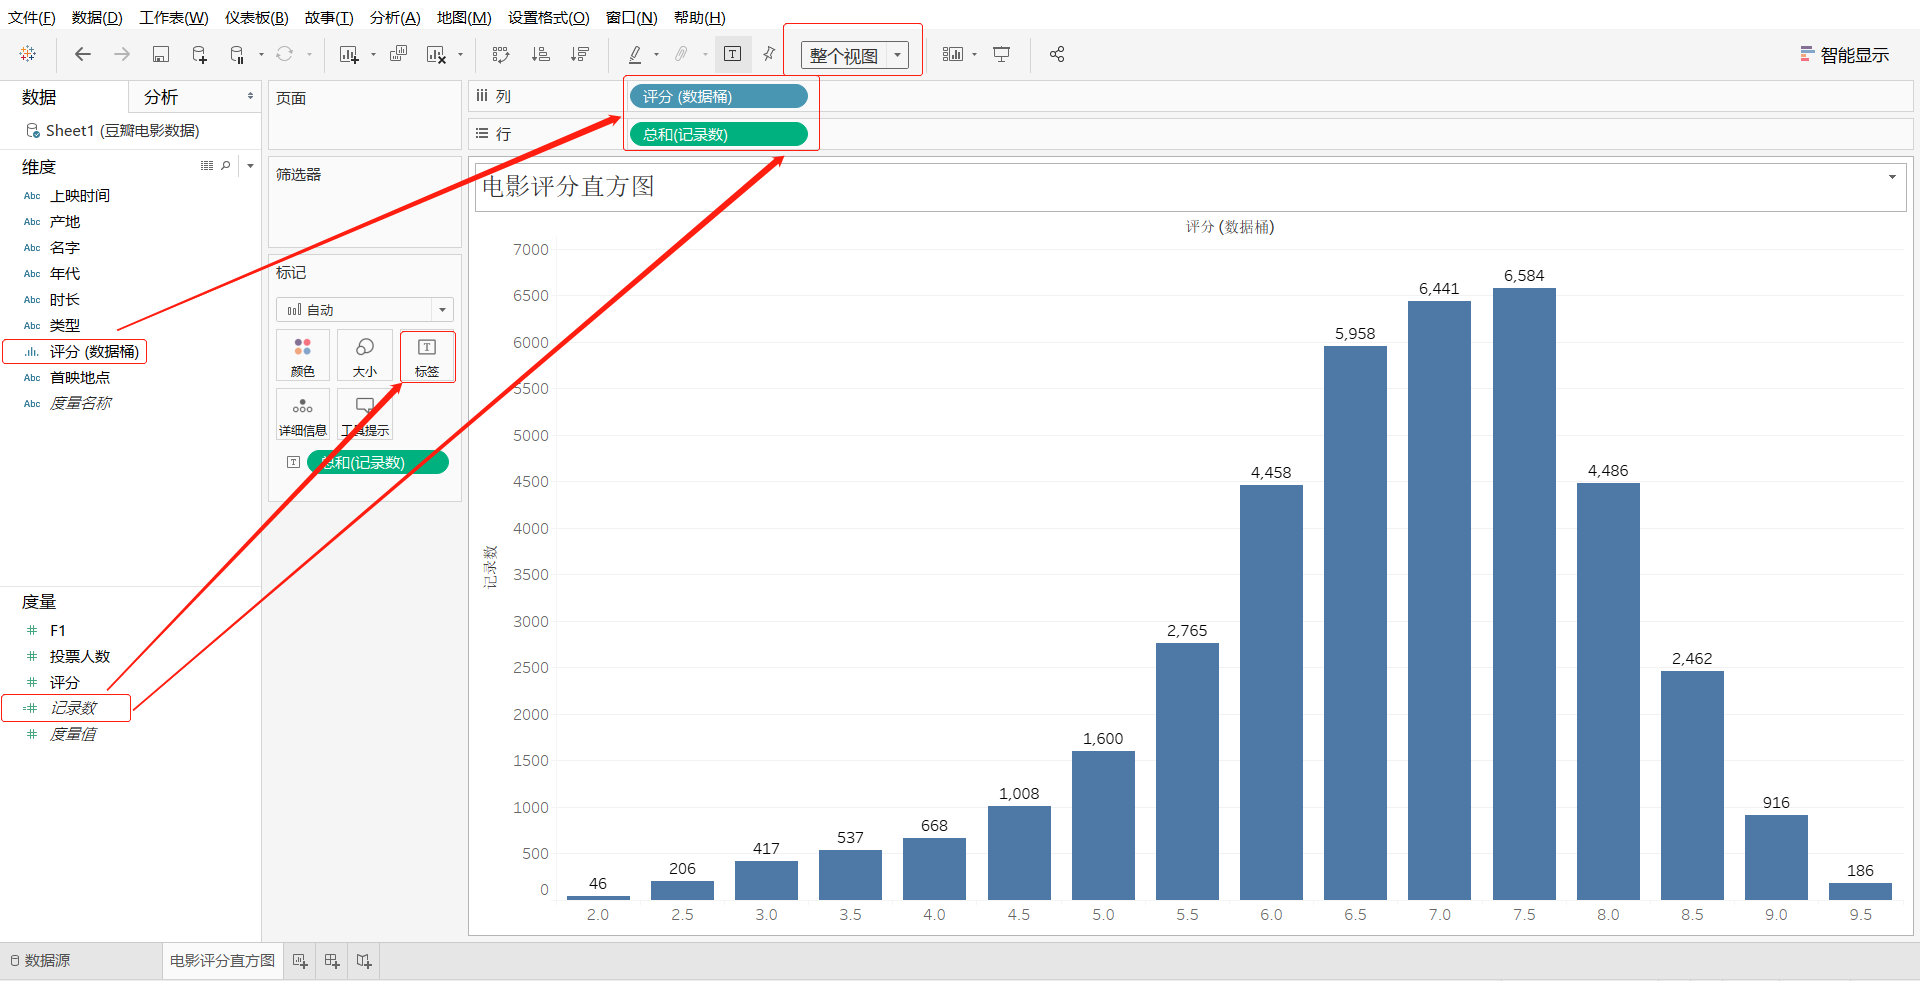Click the 工具提示 marks card button
The width and height of the screenshot is (1920, 981).
tap(365, 415)
